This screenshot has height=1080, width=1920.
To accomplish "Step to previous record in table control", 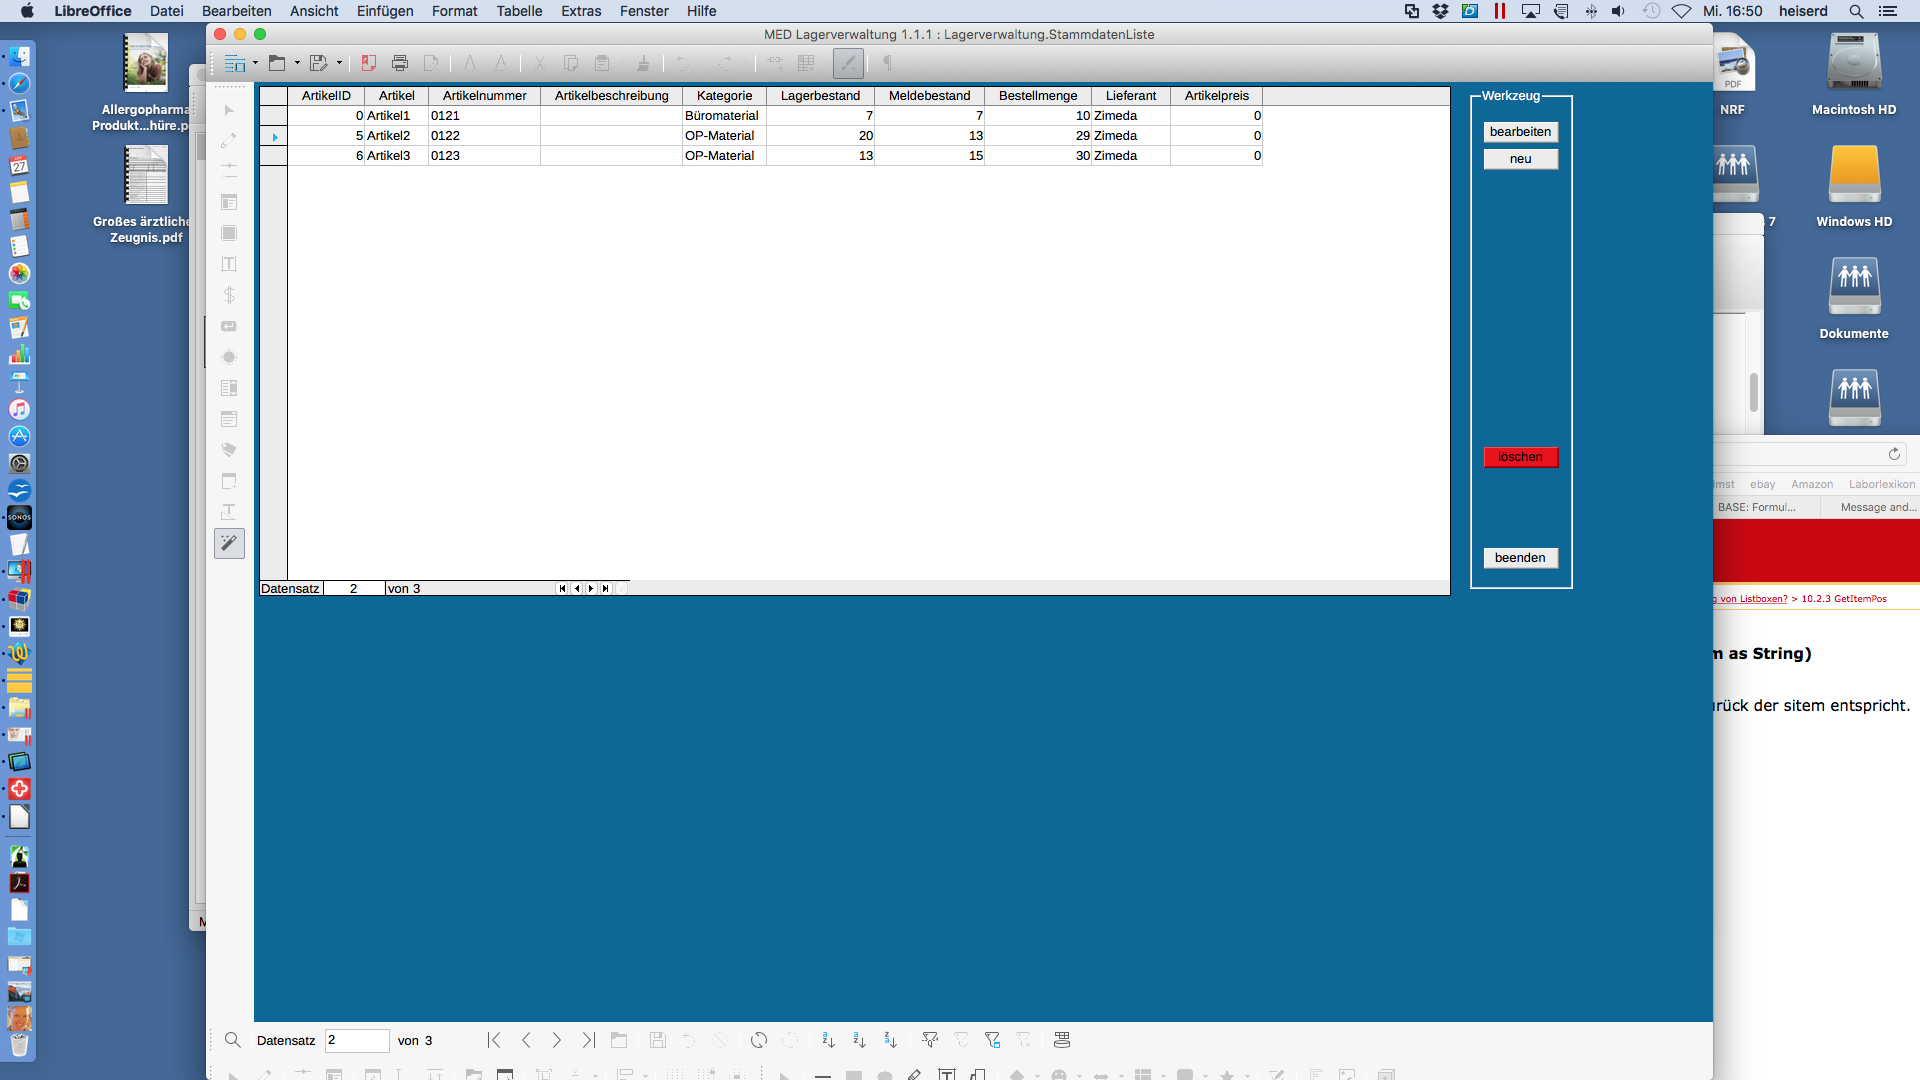I will coord(577,588).
